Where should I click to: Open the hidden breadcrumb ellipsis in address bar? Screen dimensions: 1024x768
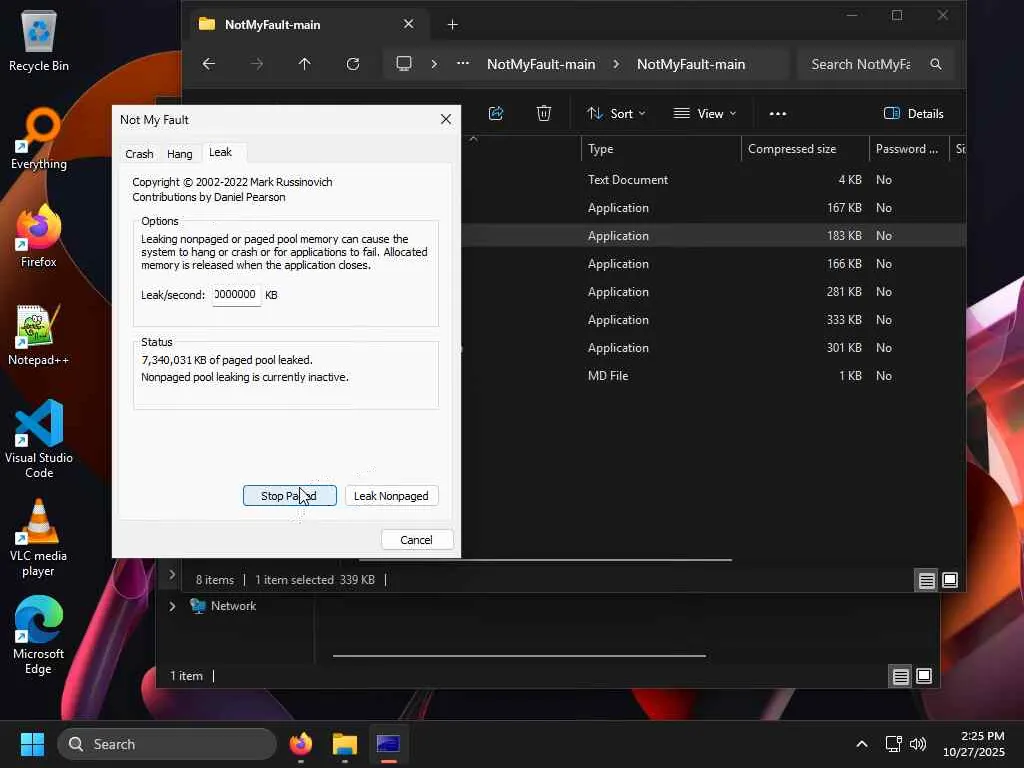point(463,63)
